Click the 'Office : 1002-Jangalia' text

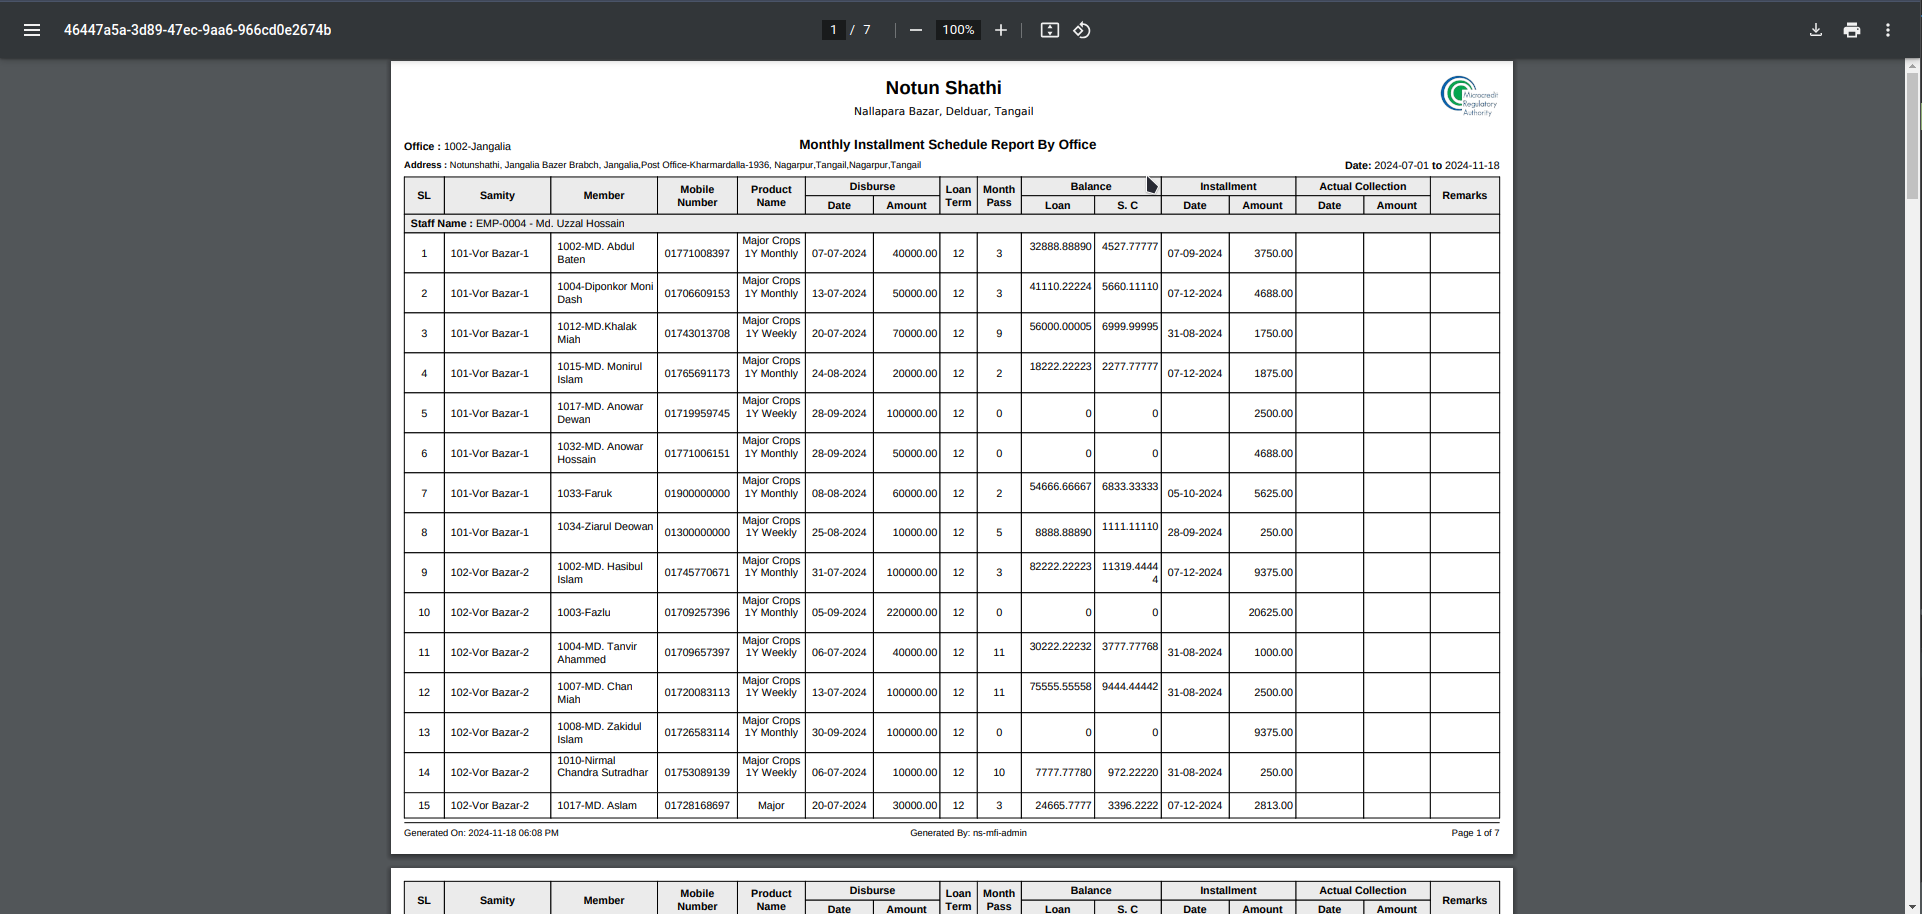tap(457, 146)
